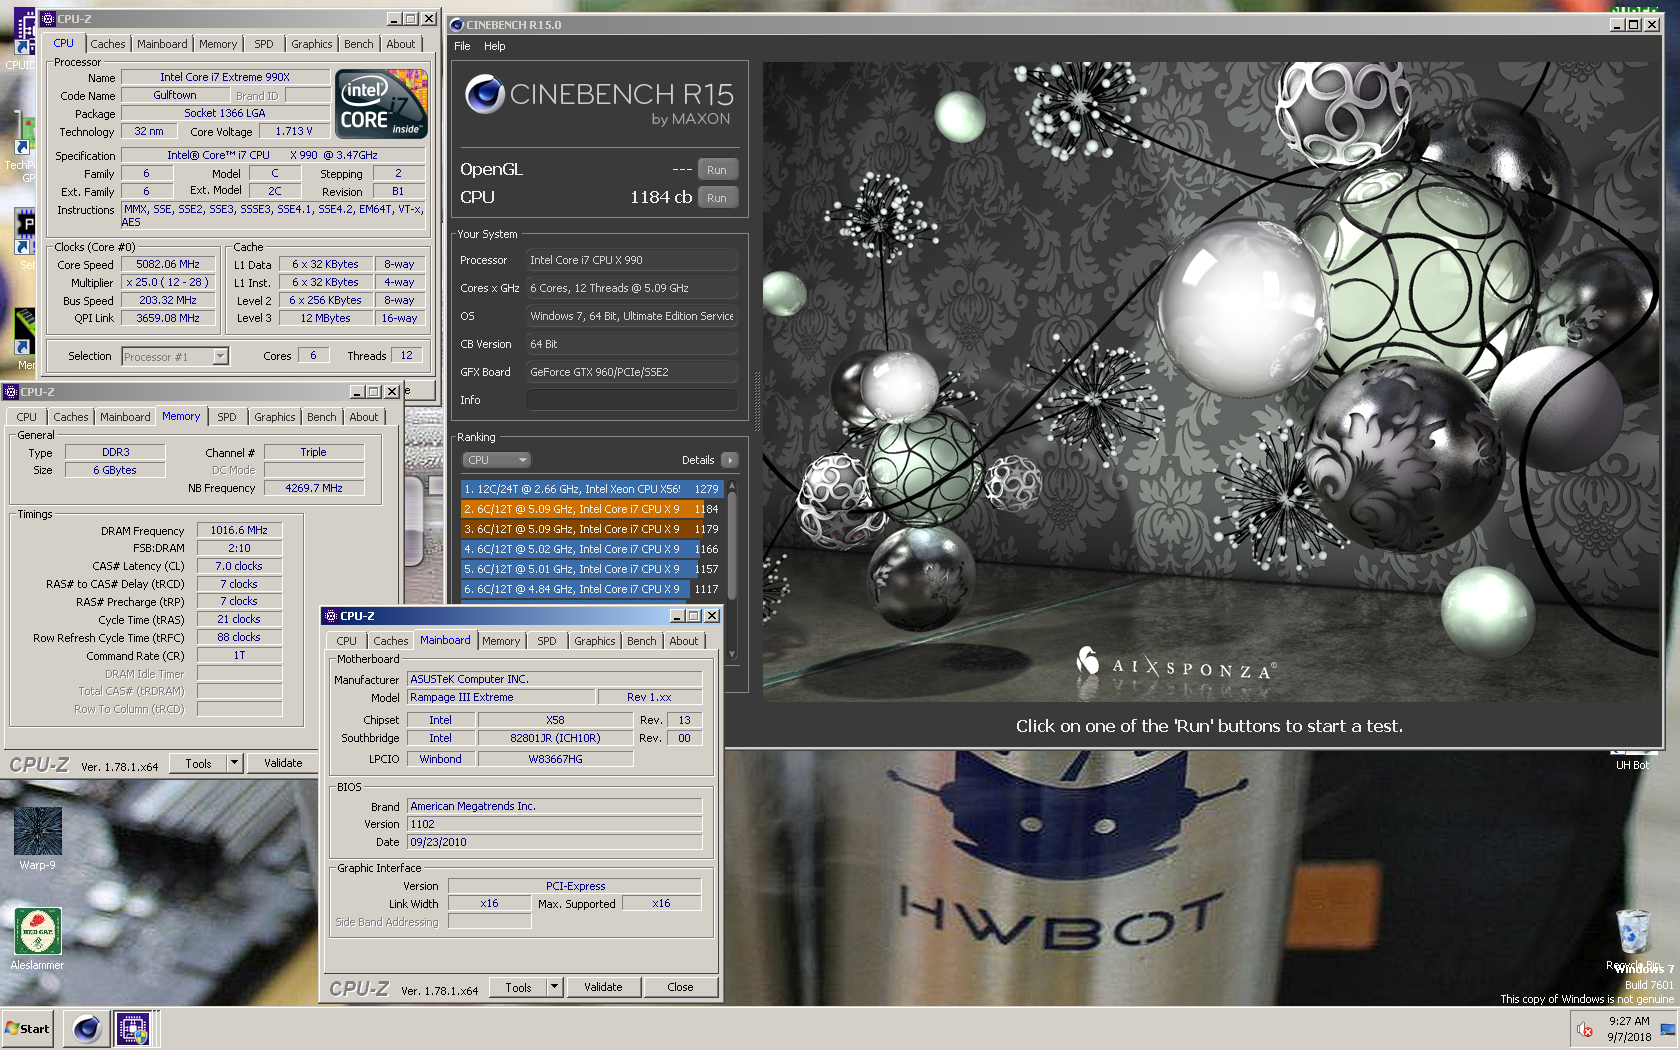Viewport: 1680px width, 1050px height.
Task: Click the Multiplier x 25.0 value
Action: pos(168,283)
